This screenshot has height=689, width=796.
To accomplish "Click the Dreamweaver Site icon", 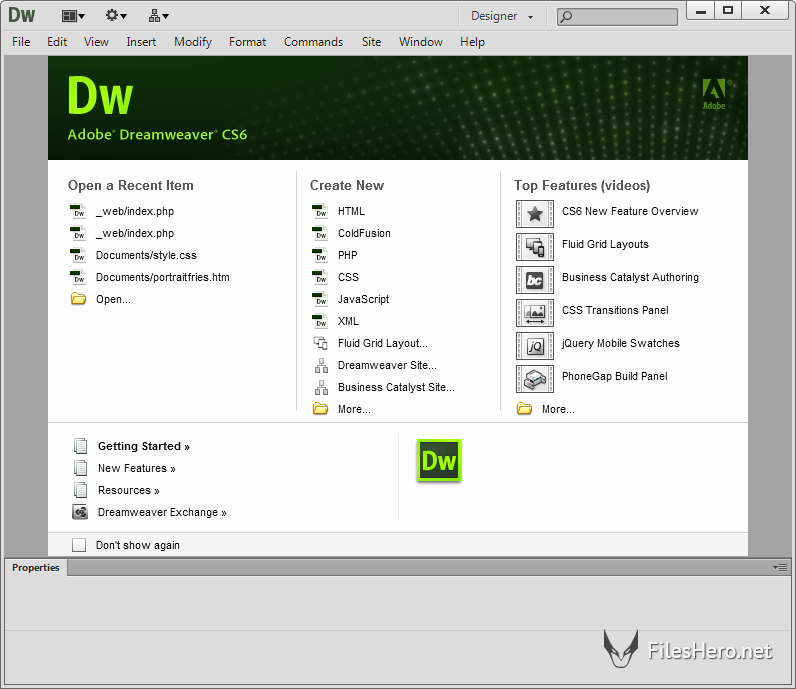I will [321, 365].
